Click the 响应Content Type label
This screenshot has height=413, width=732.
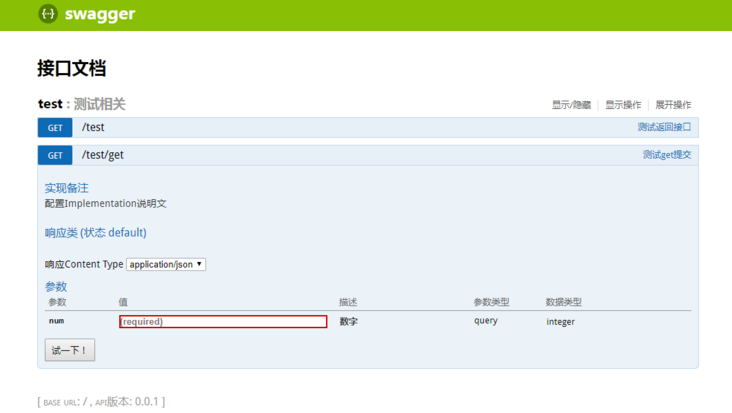[x=84, y=264]
